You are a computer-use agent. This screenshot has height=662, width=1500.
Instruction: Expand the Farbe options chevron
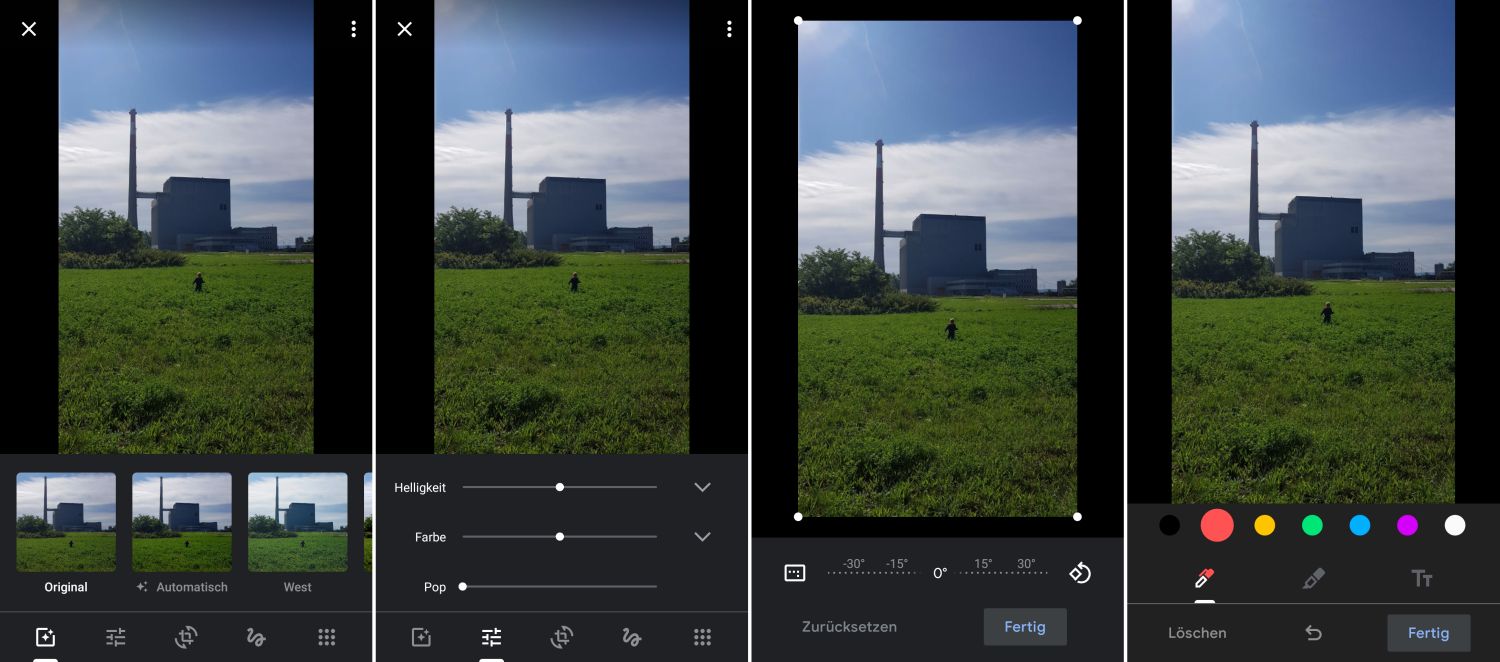(x=702, y=537)
